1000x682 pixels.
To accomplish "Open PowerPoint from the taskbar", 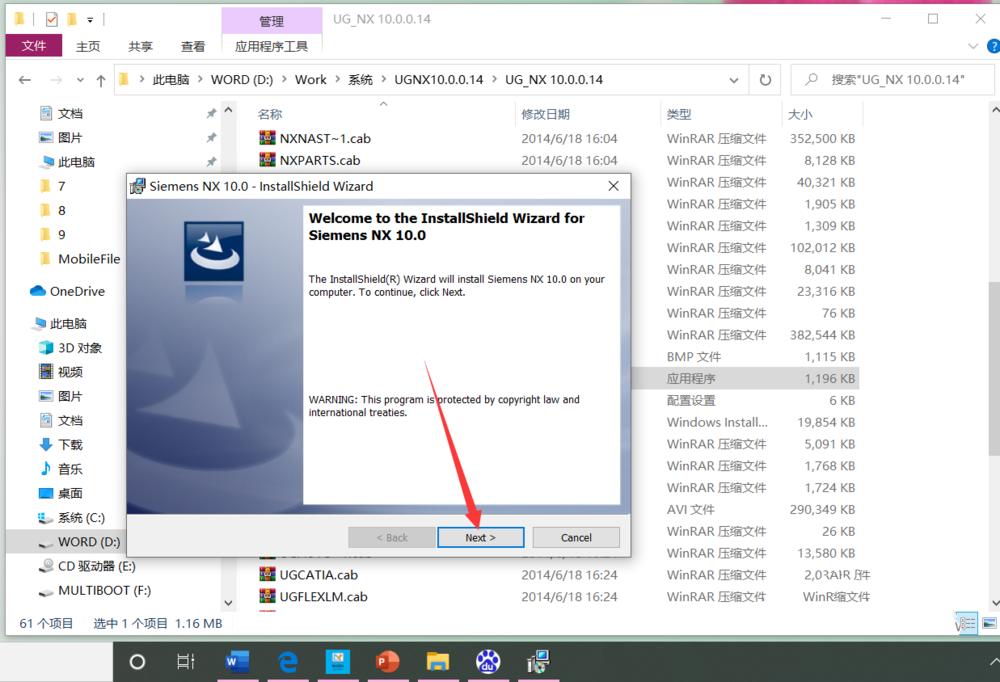I will [387, 661].
